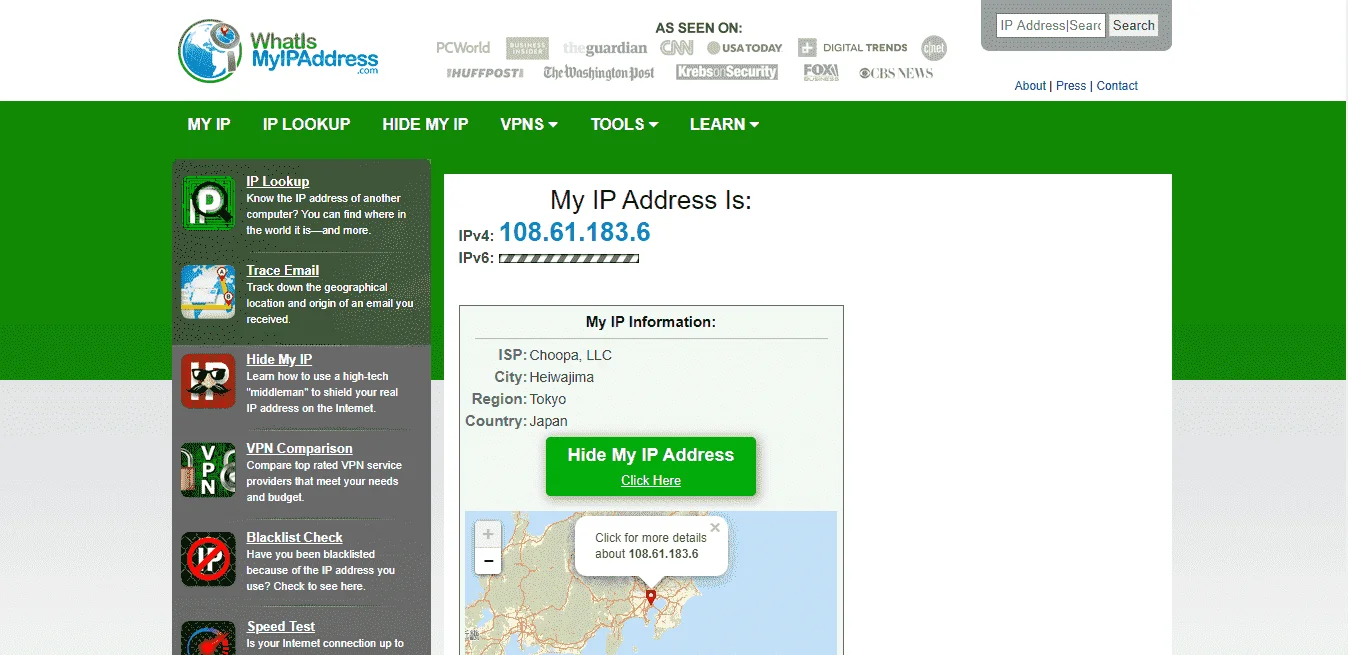1348x655 pixels.
Task: Click the red map location marker
Action: 651,597
